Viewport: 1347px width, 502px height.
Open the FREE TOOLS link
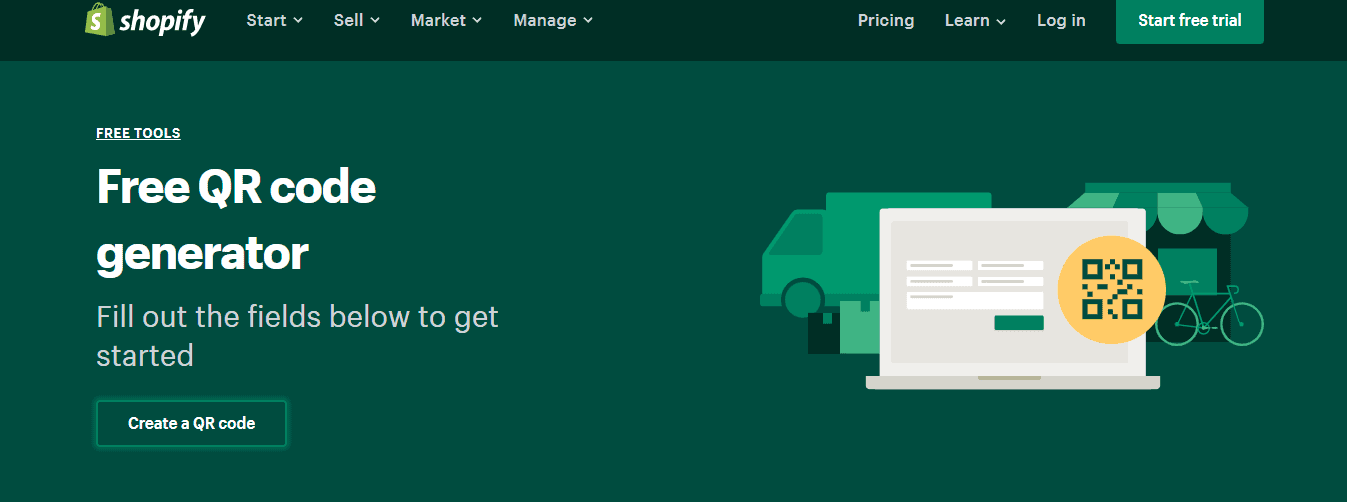click(138, 133)
